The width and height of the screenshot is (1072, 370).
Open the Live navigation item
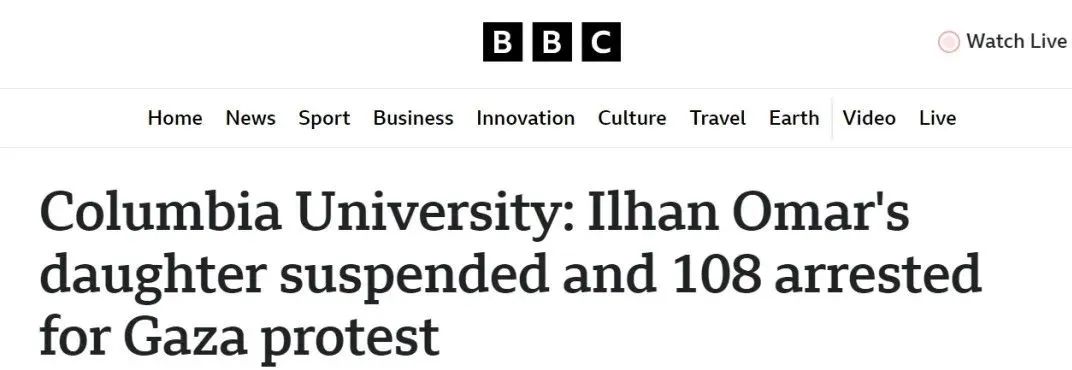937,118
